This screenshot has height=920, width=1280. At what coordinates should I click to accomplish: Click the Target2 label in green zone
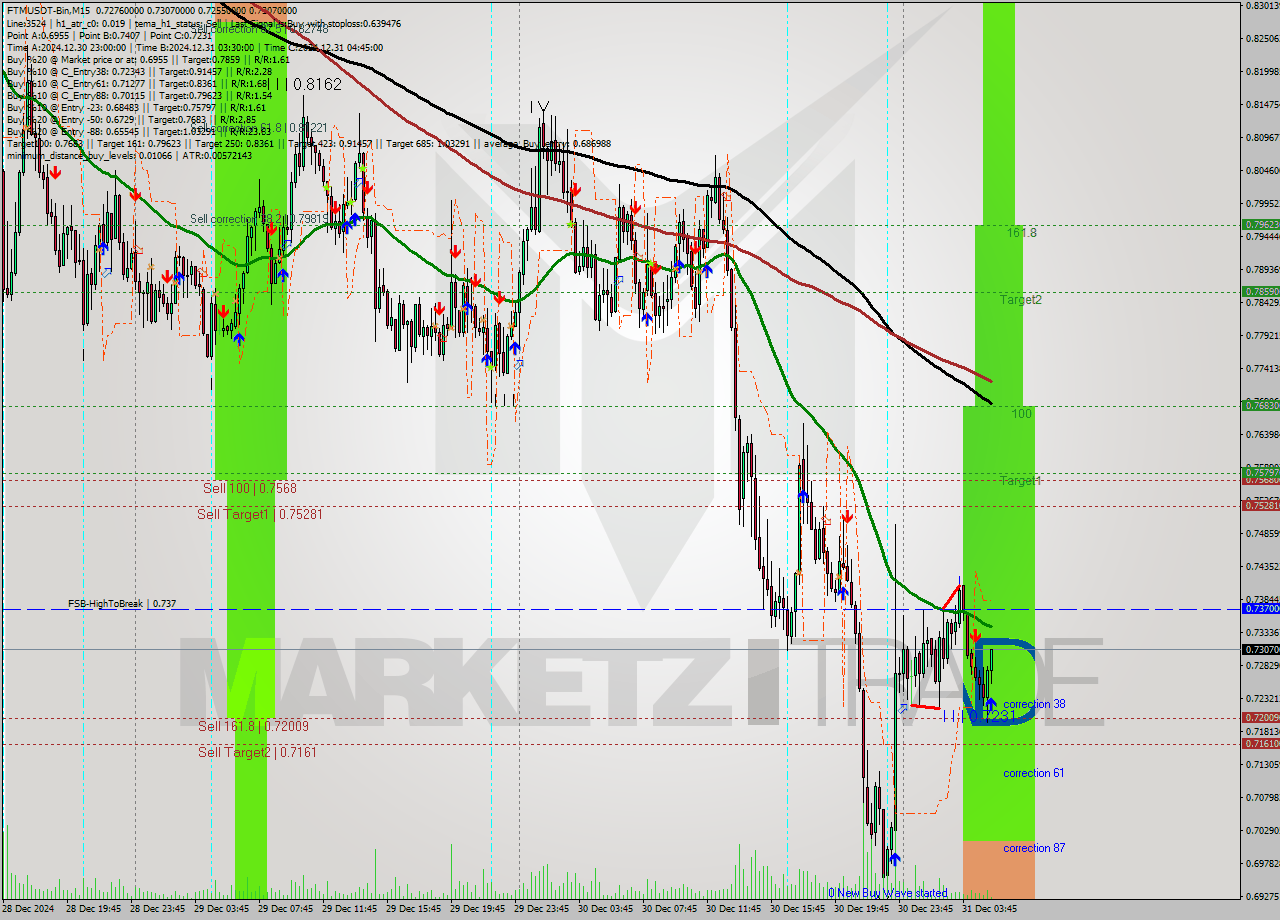pos(1021,300)
